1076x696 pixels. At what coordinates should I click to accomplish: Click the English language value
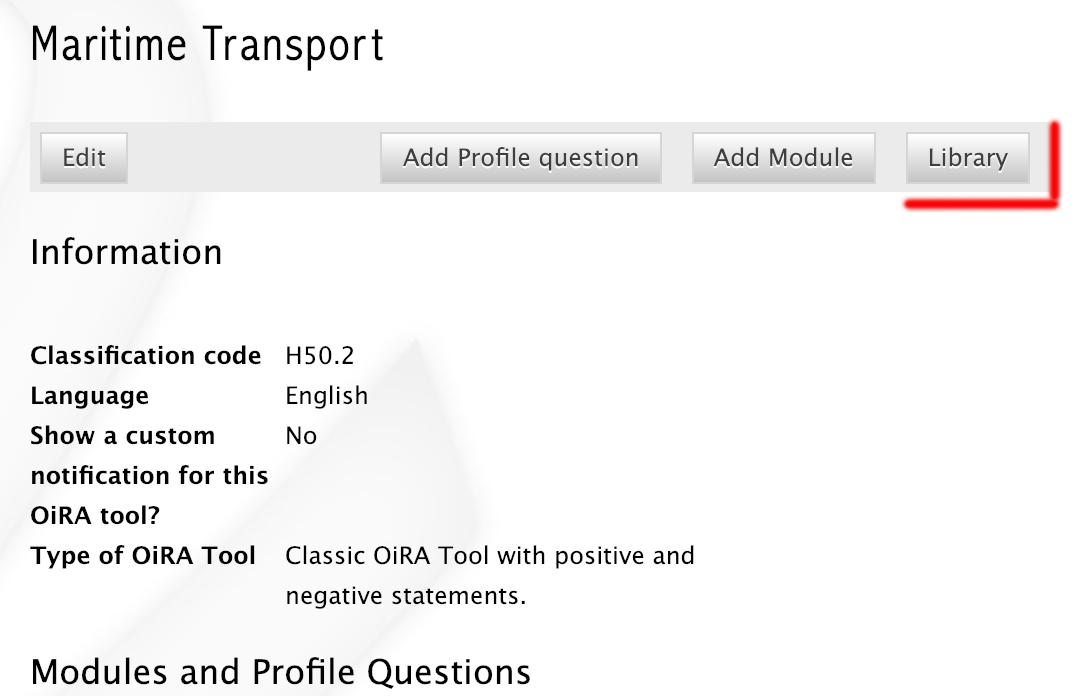[326, 396]
